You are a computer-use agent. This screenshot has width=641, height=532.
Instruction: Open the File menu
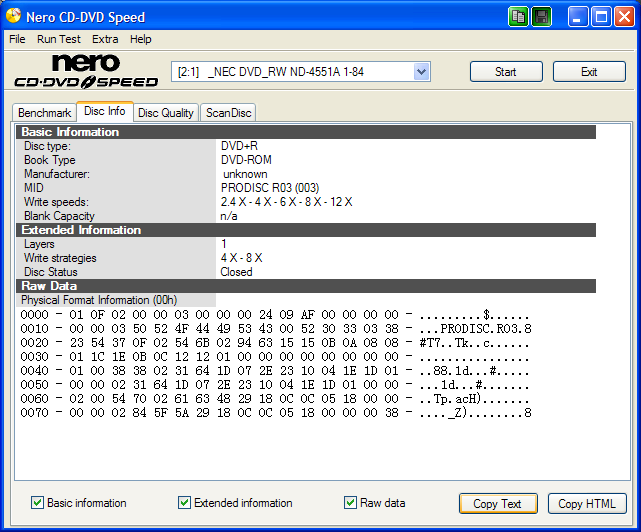pyautogui.click(x=17, y=39)
